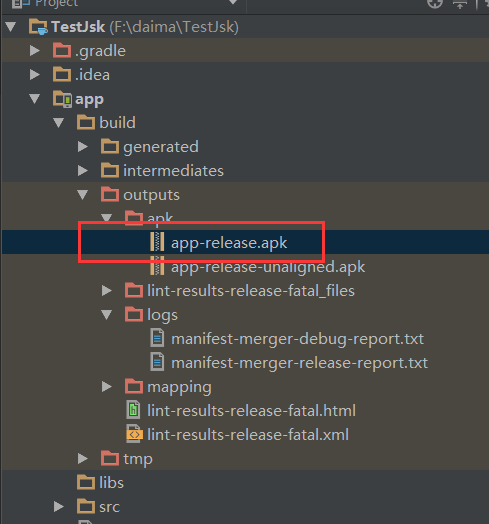The image size is (489, 524).
Task: Collapse the outputs folder arrow
Action: (83, 195)
